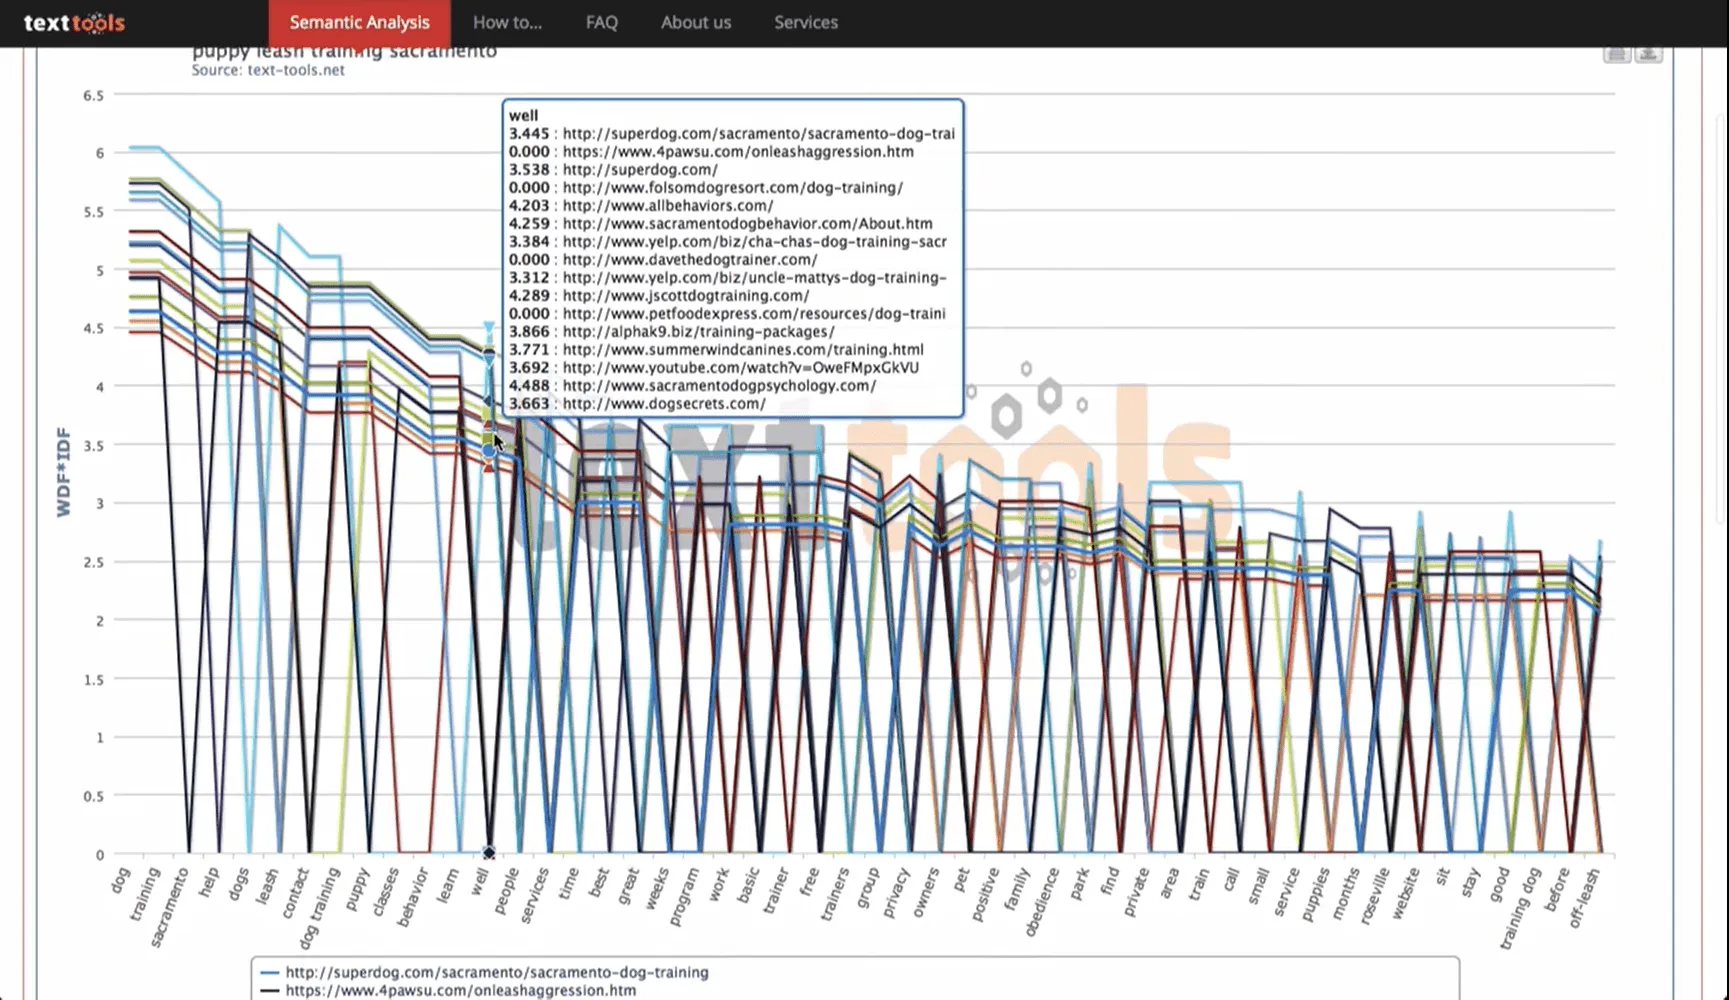Open the Services menu item
The image size is (1729, 1000).
pos(805,23)
